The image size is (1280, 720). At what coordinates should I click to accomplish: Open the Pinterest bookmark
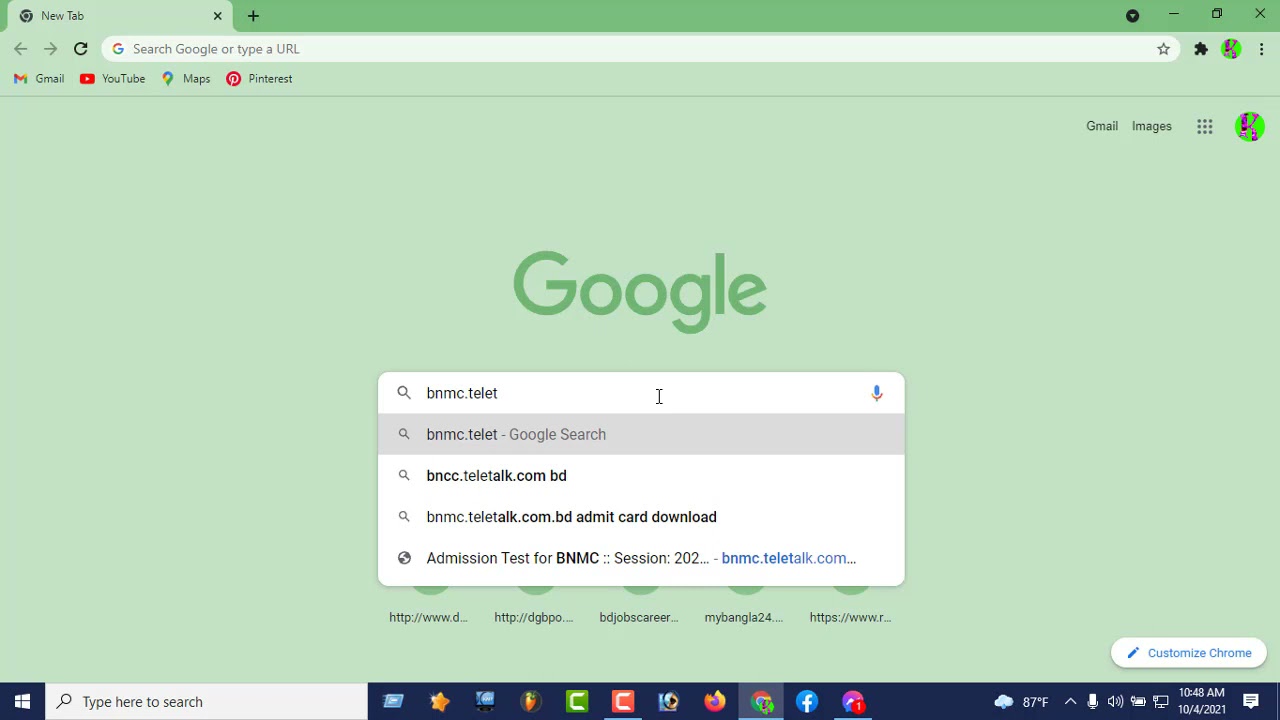[x=259, y=79]
